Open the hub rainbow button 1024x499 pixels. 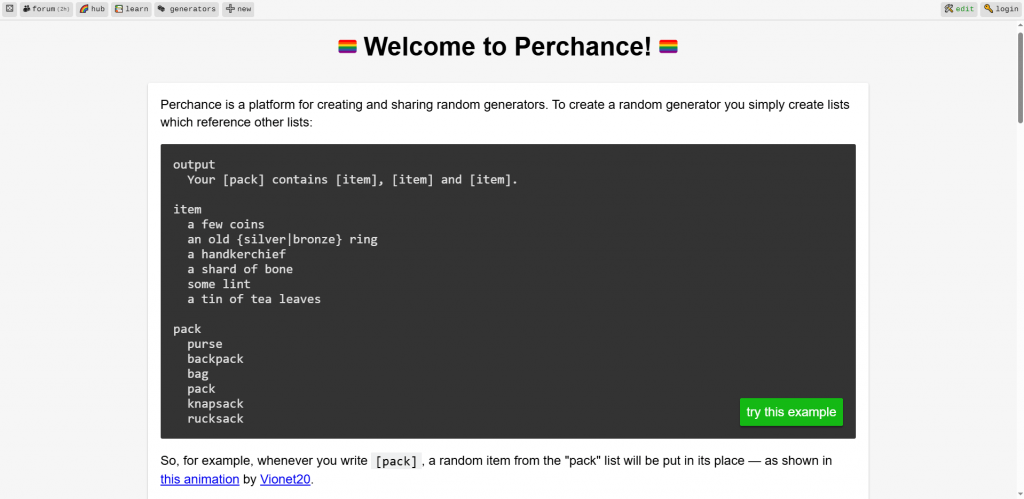click(x=92, y=9)
